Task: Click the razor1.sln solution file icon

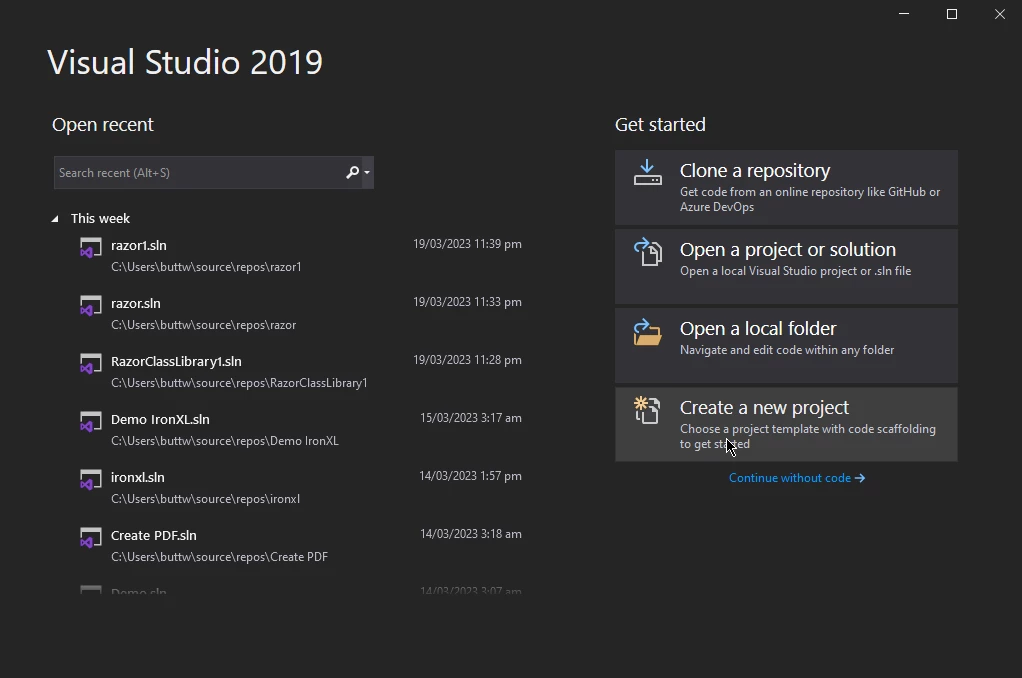Action: pyautogui.click(x=91, y=248)
